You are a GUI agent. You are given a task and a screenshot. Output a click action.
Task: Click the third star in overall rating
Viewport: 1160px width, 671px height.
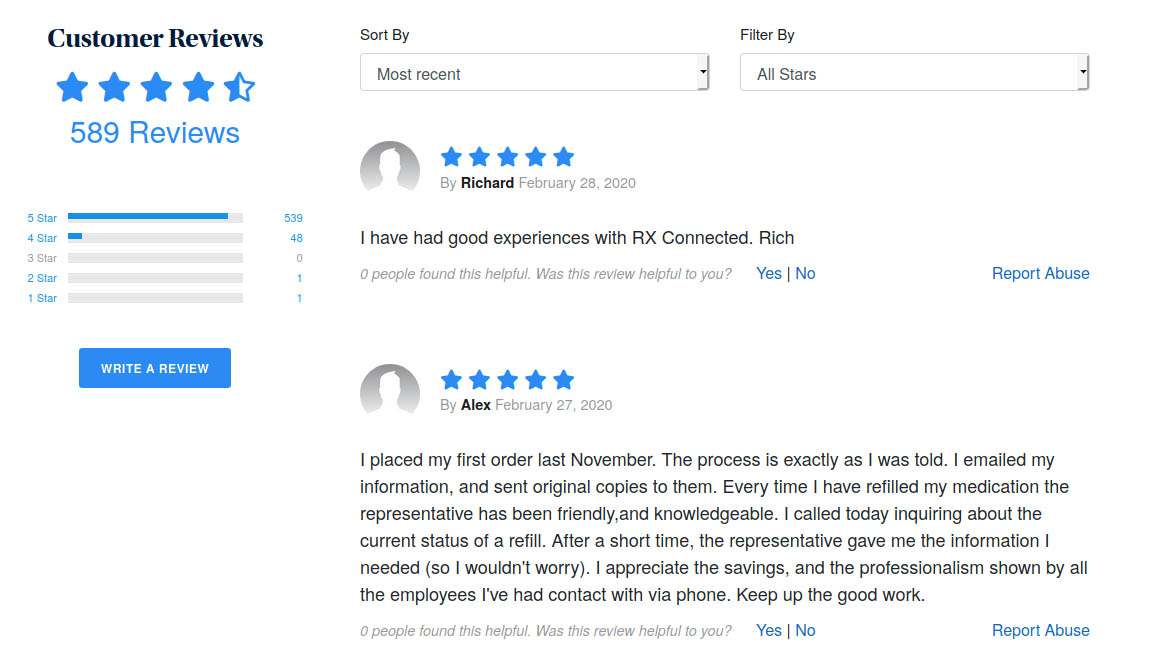pos(156,88)
